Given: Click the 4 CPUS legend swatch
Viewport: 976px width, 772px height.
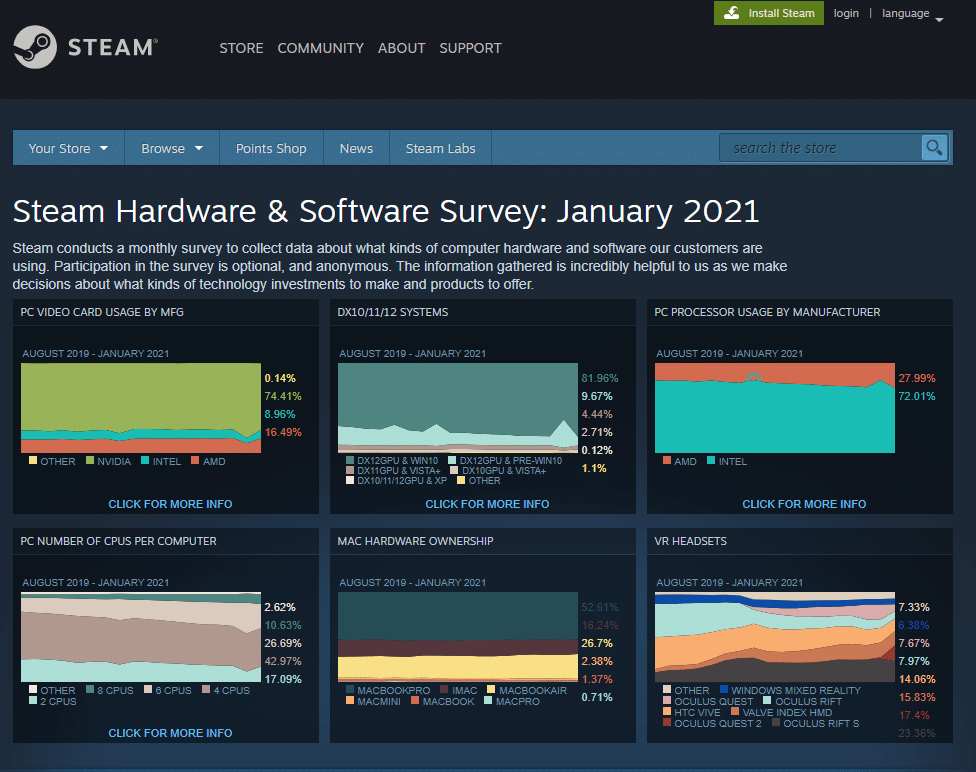Looking at the screenshot, I should pos(206,689).
